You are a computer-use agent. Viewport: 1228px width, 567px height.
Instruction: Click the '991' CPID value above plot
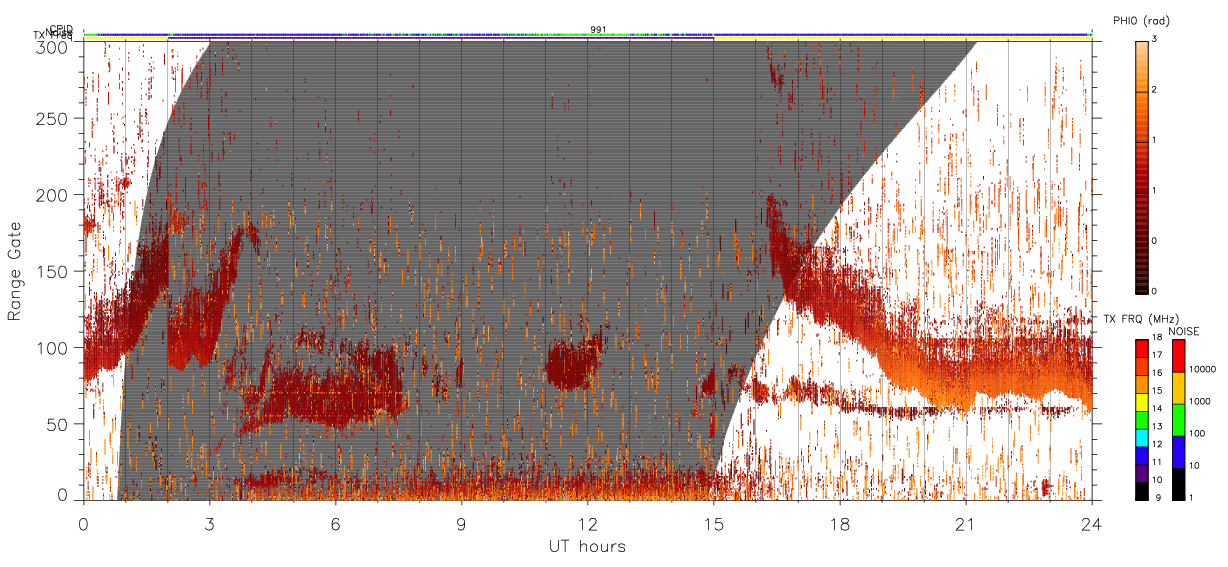[598, 29]
